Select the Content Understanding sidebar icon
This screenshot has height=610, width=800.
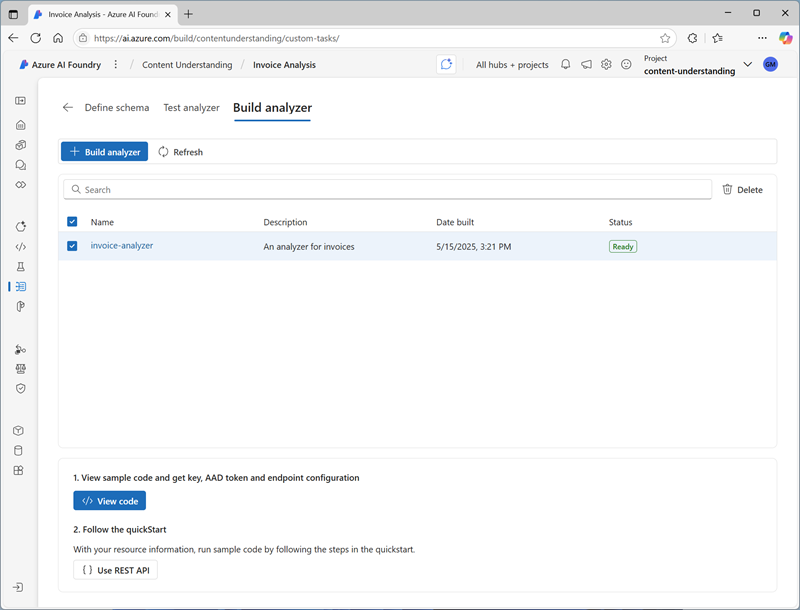20,287
